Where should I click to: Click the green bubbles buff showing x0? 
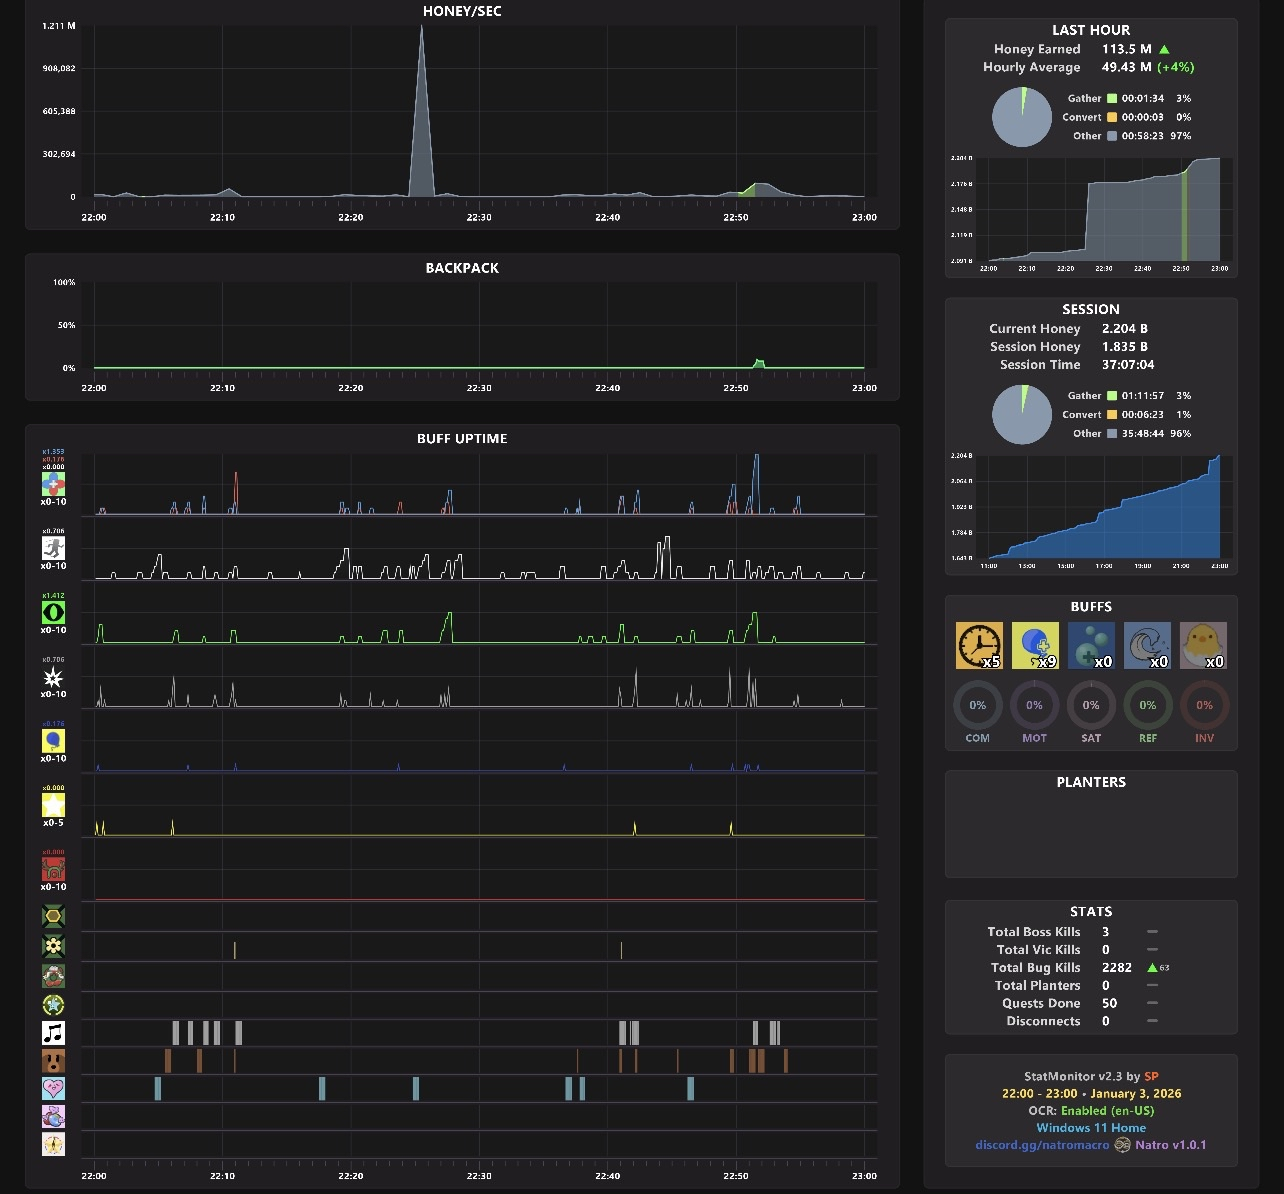click(x=1091, y=646)
